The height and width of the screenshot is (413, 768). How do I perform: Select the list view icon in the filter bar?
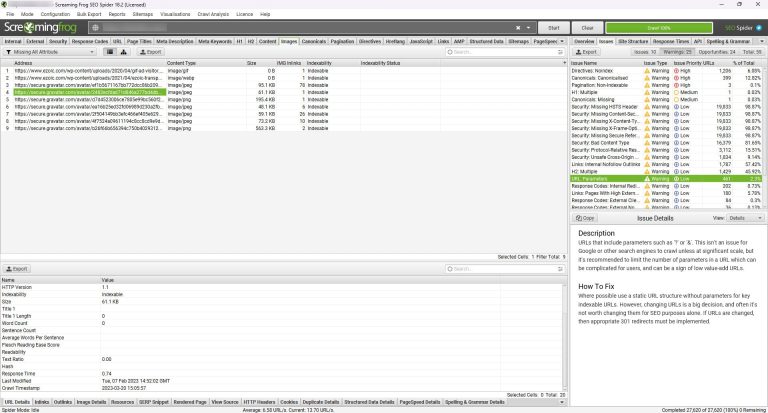click(x=109, y=51)
